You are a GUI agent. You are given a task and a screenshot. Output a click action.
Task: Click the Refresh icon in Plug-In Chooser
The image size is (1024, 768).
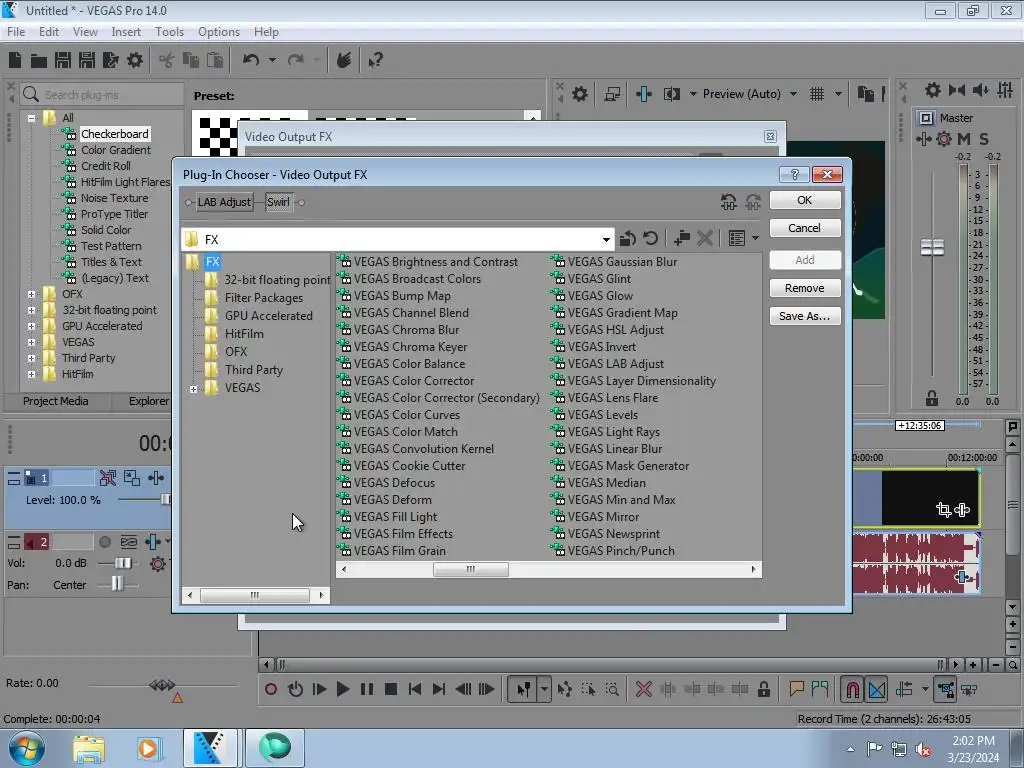[x=650, y=238]
